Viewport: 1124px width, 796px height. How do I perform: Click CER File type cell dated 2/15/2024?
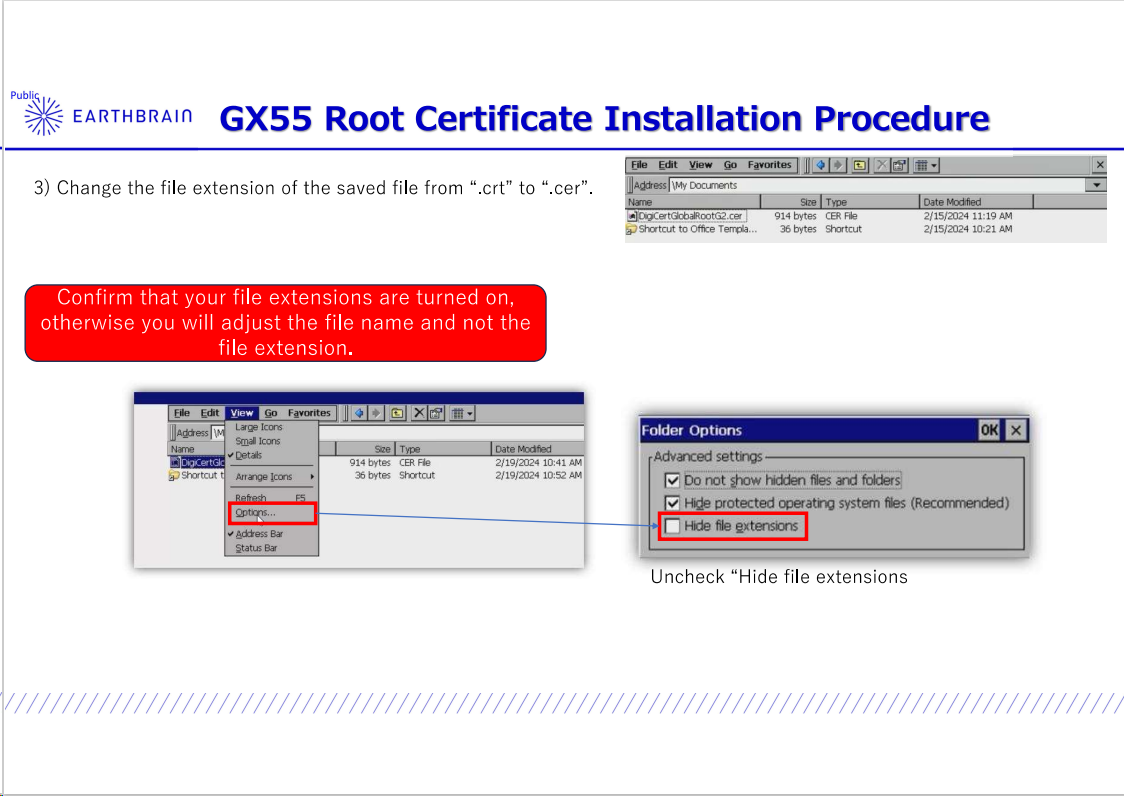(x=841, y=216)
